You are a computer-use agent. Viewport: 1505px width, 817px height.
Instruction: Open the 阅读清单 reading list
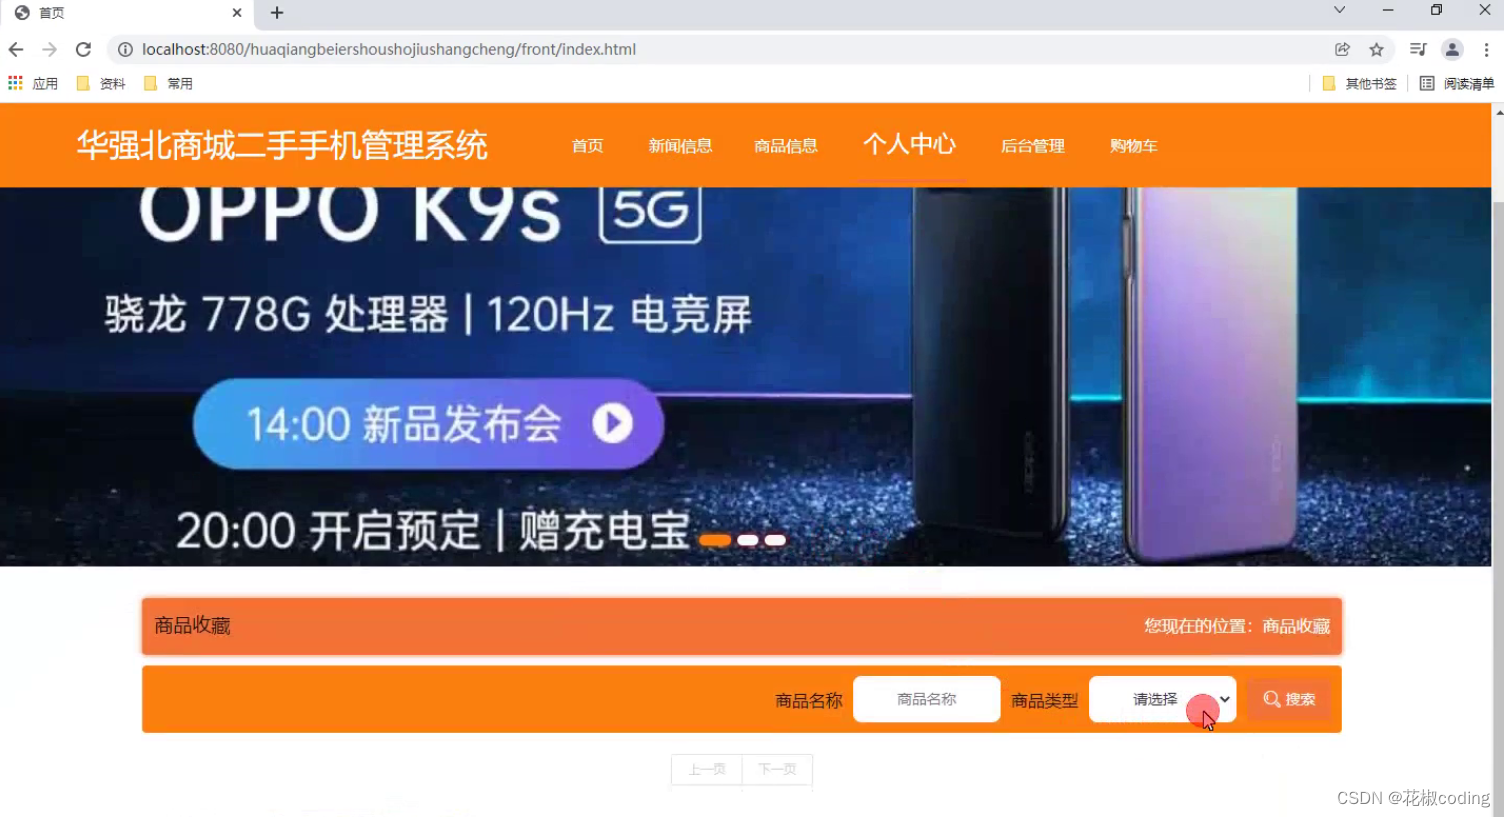click(1457, 83)
